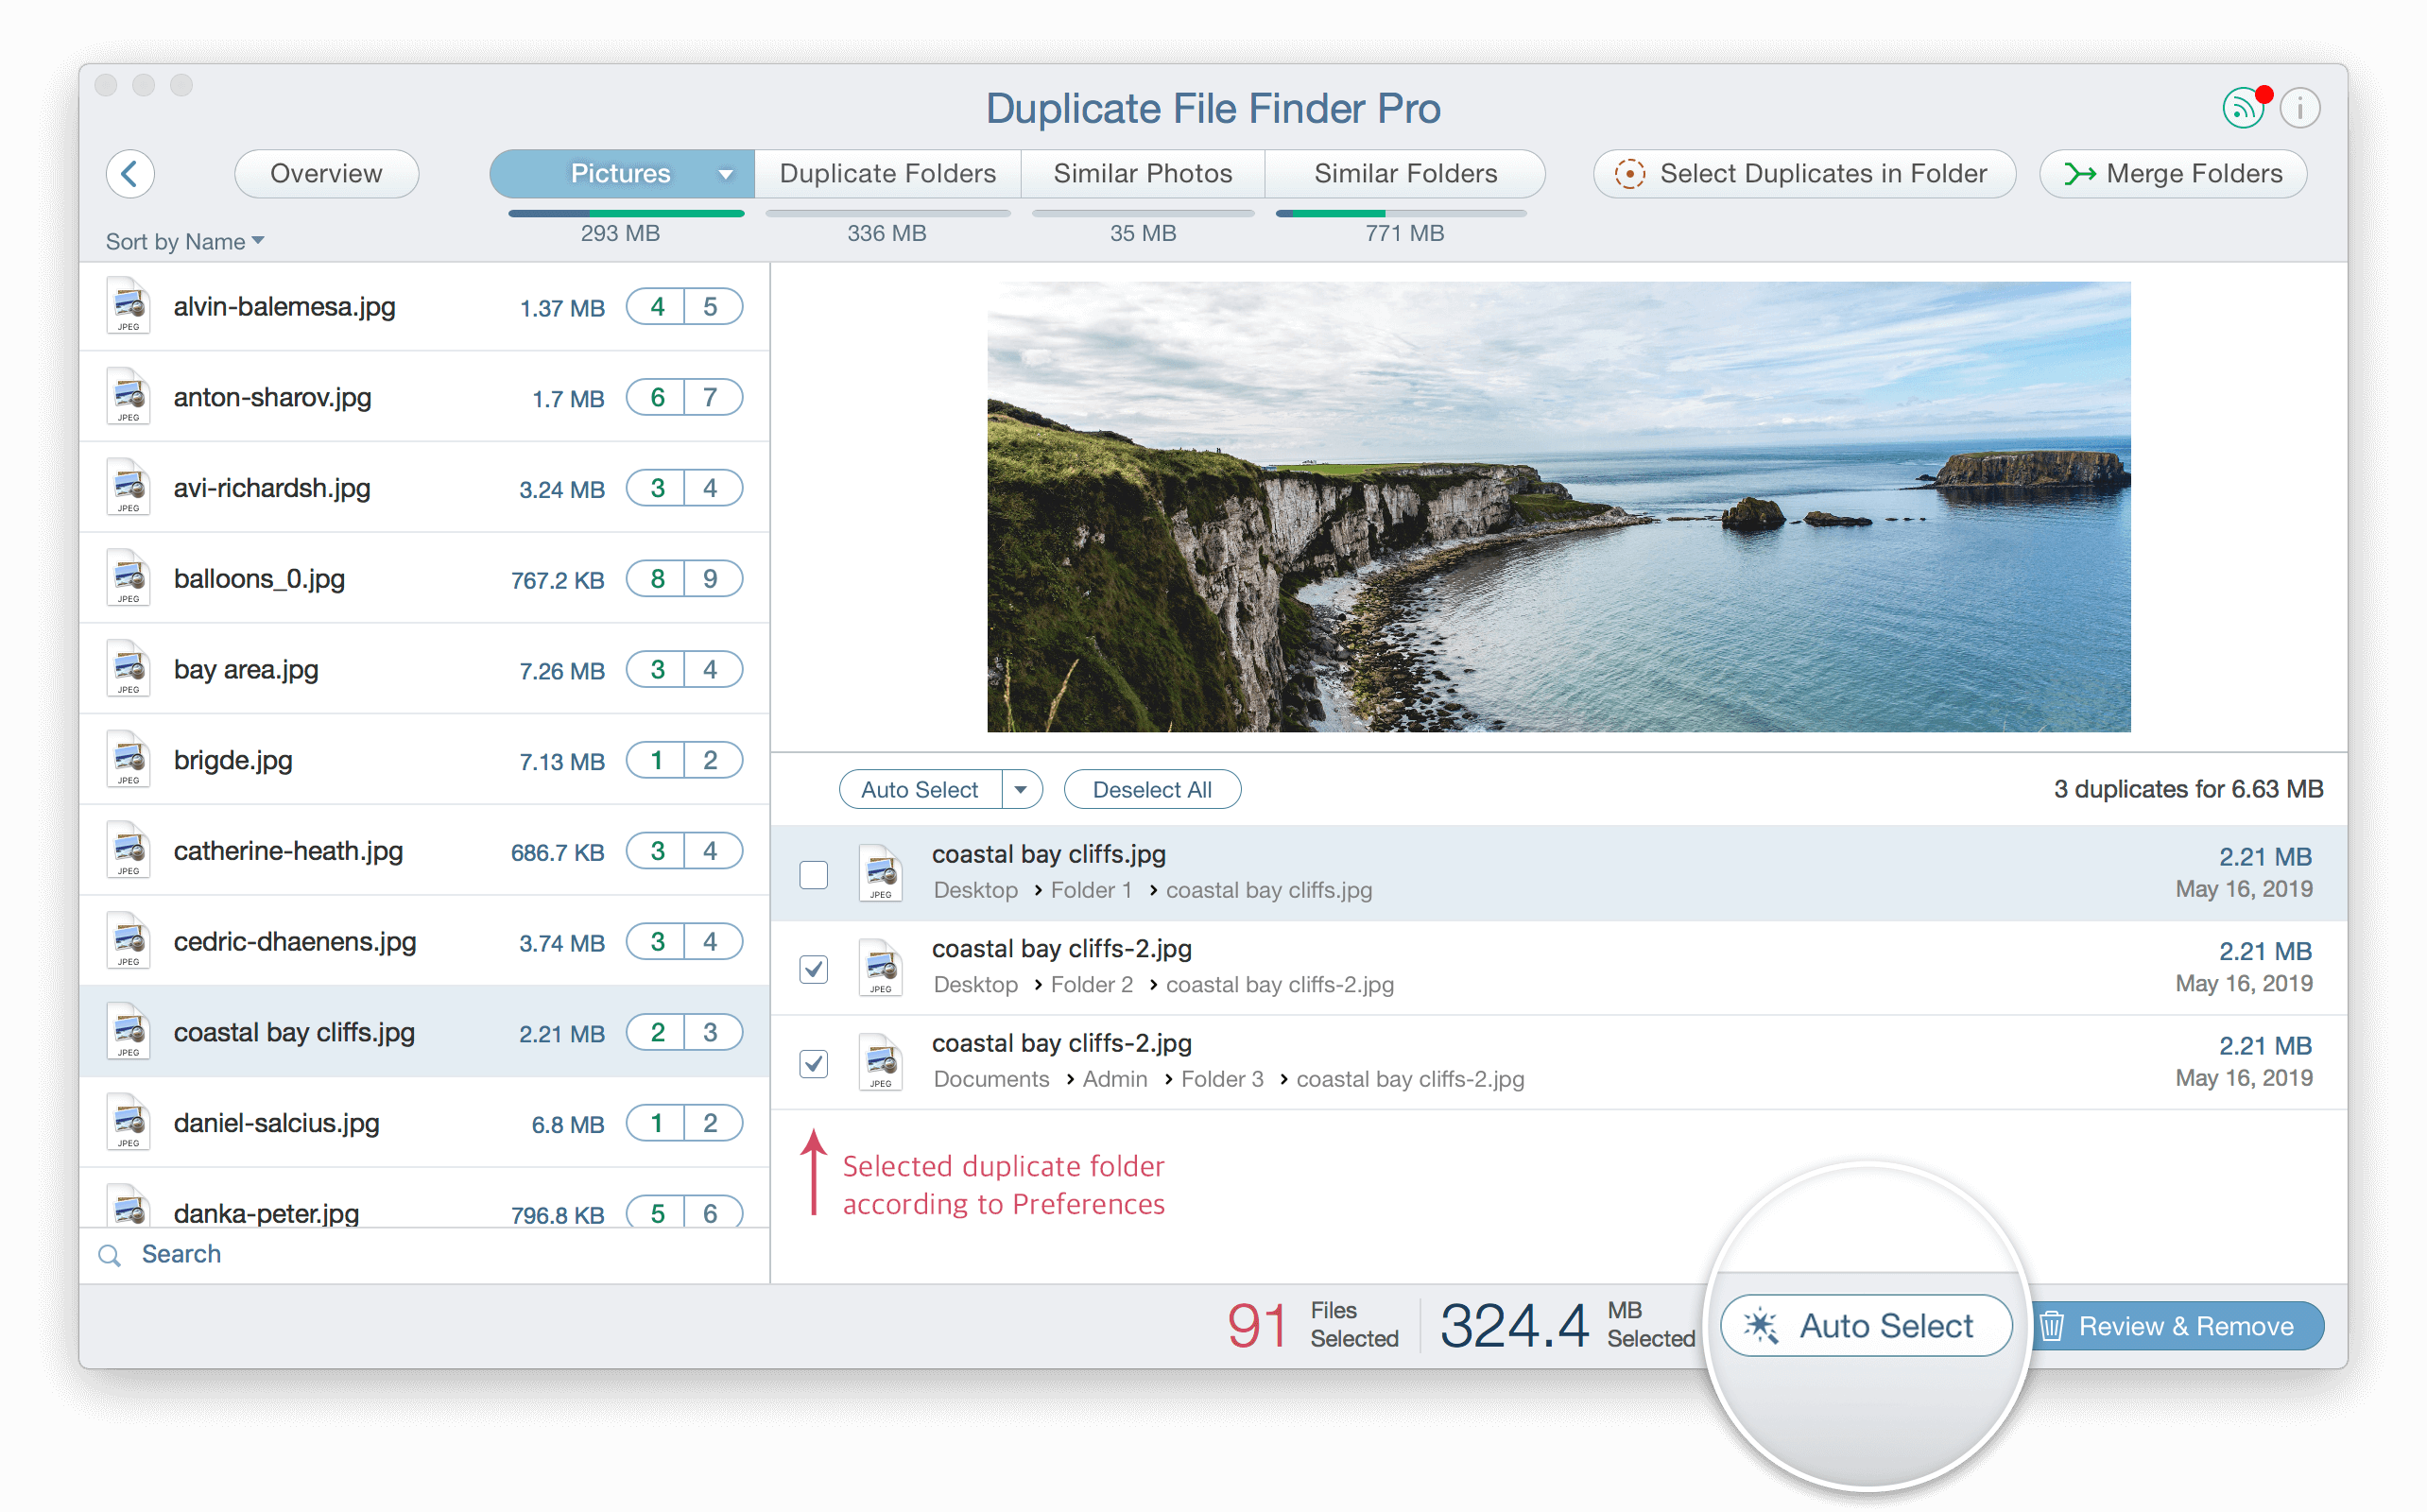This screenshot has height=1512, width=2427.
Task: Expand Sort by Name dropdown
Action: (184, 240)
